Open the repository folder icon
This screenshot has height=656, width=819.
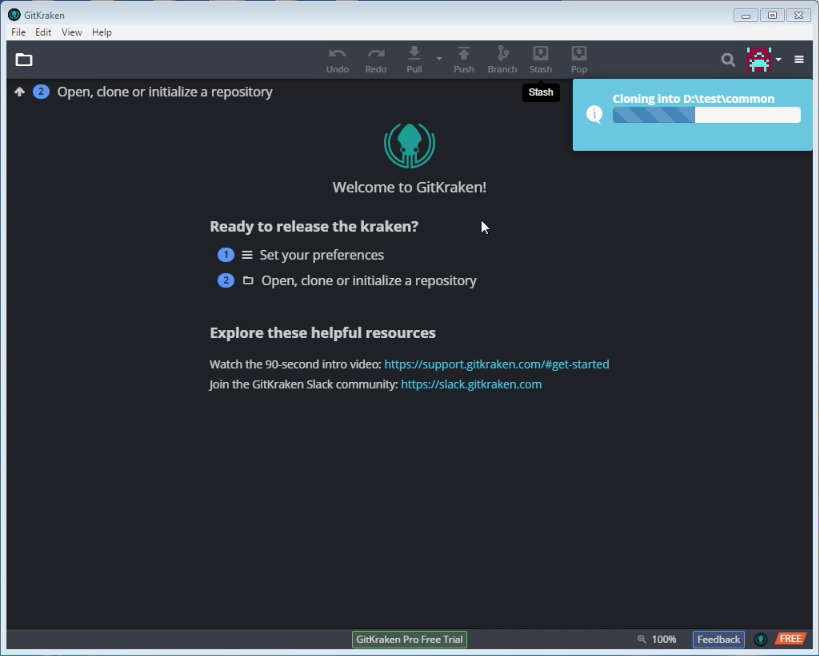pos(24,60)
